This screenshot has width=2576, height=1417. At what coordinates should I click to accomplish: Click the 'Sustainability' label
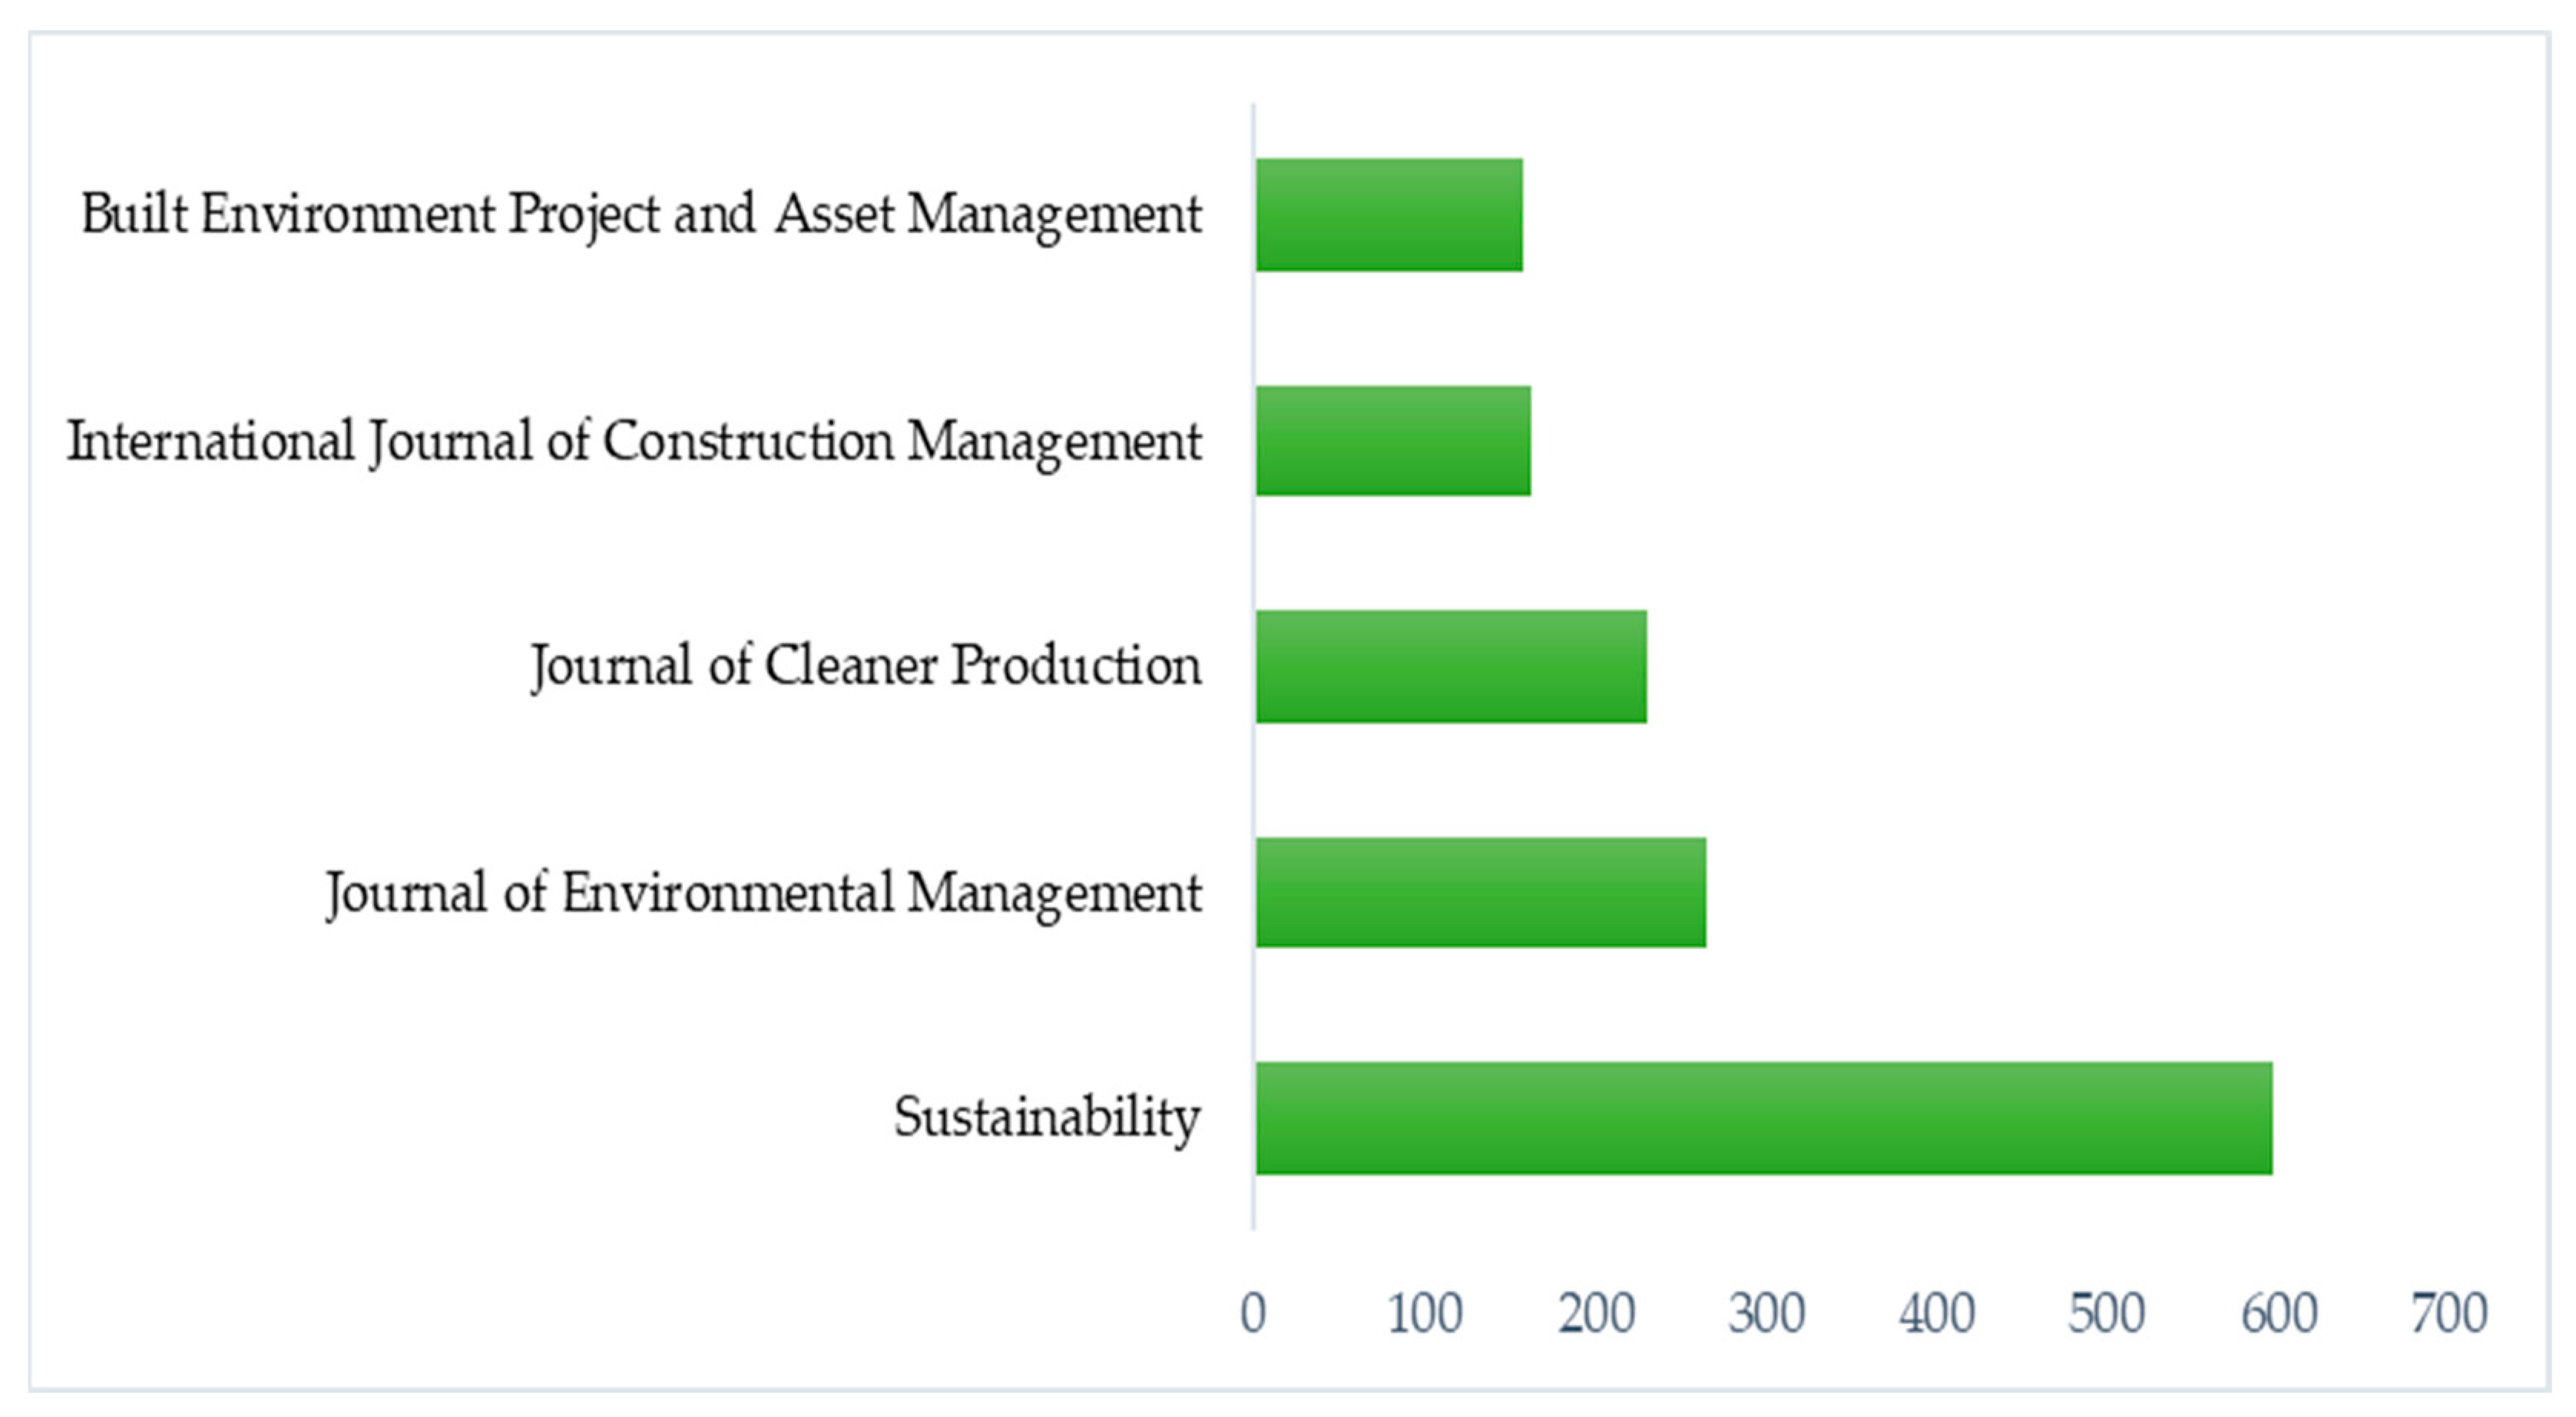(1047, 1118)
